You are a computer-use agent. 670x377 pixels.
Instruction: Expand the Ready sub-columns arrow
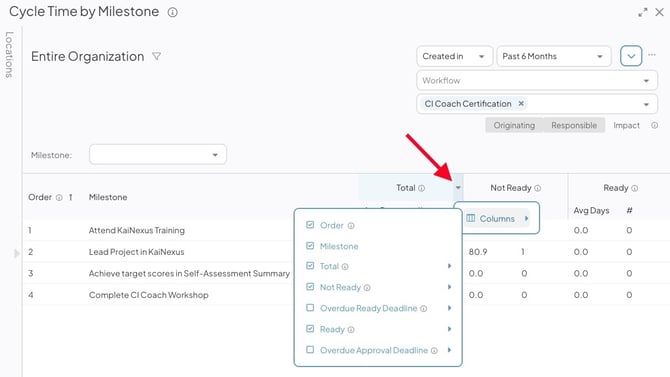[x=449, y=329]
